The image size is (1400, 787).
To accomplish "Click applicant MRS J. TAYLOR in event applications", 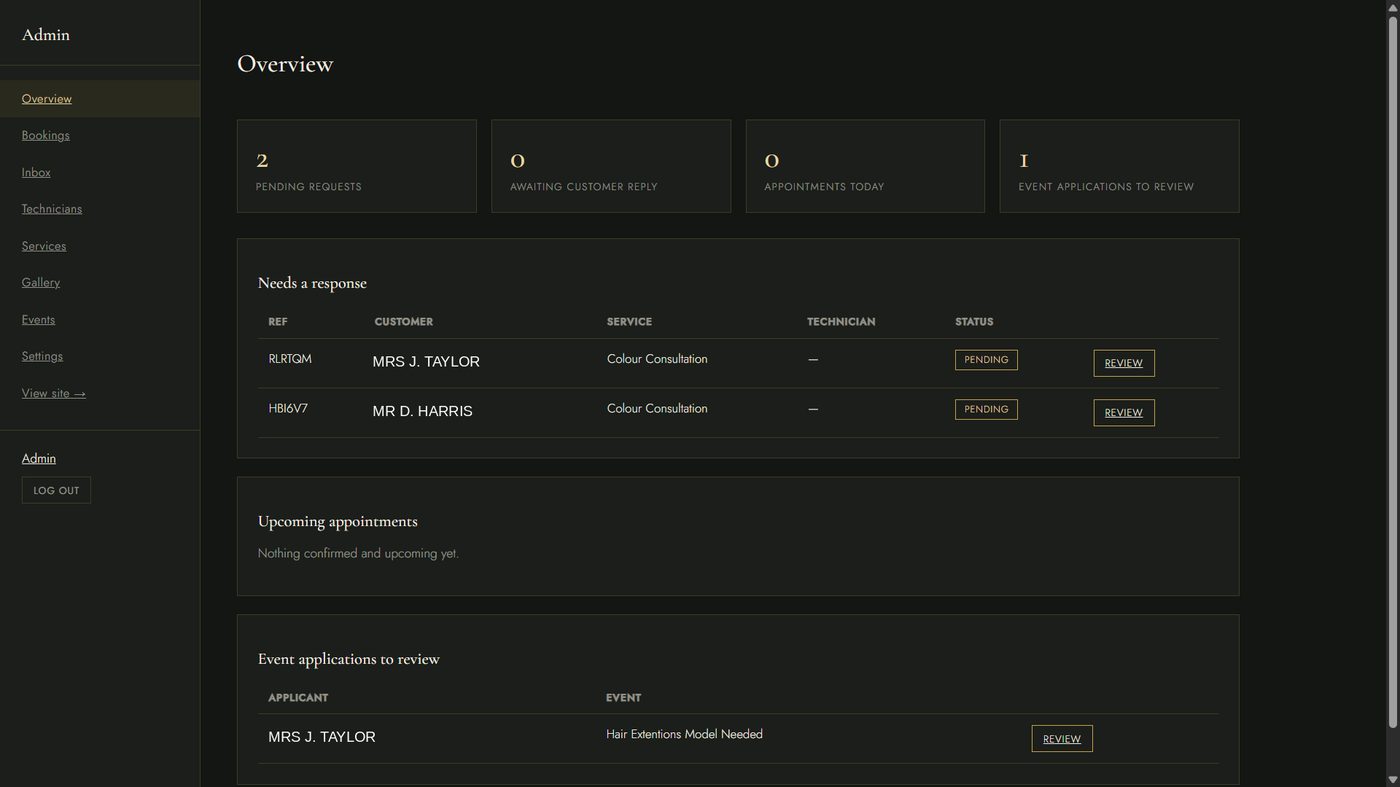I will point(322,737).
